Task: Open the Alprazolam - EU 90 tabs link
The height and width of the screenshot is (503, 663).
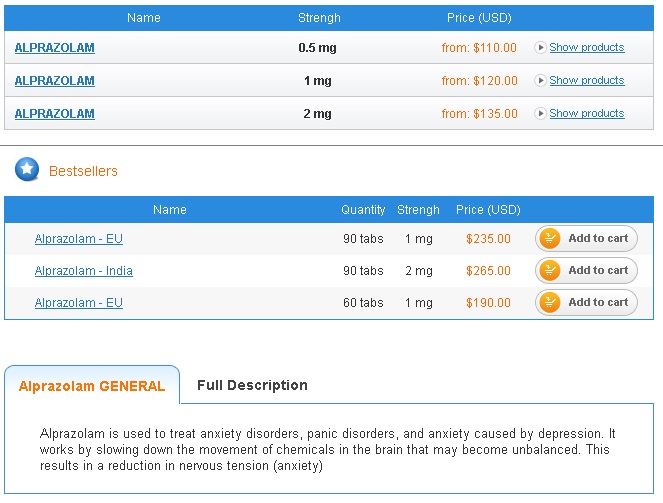Action: (79, 239)
